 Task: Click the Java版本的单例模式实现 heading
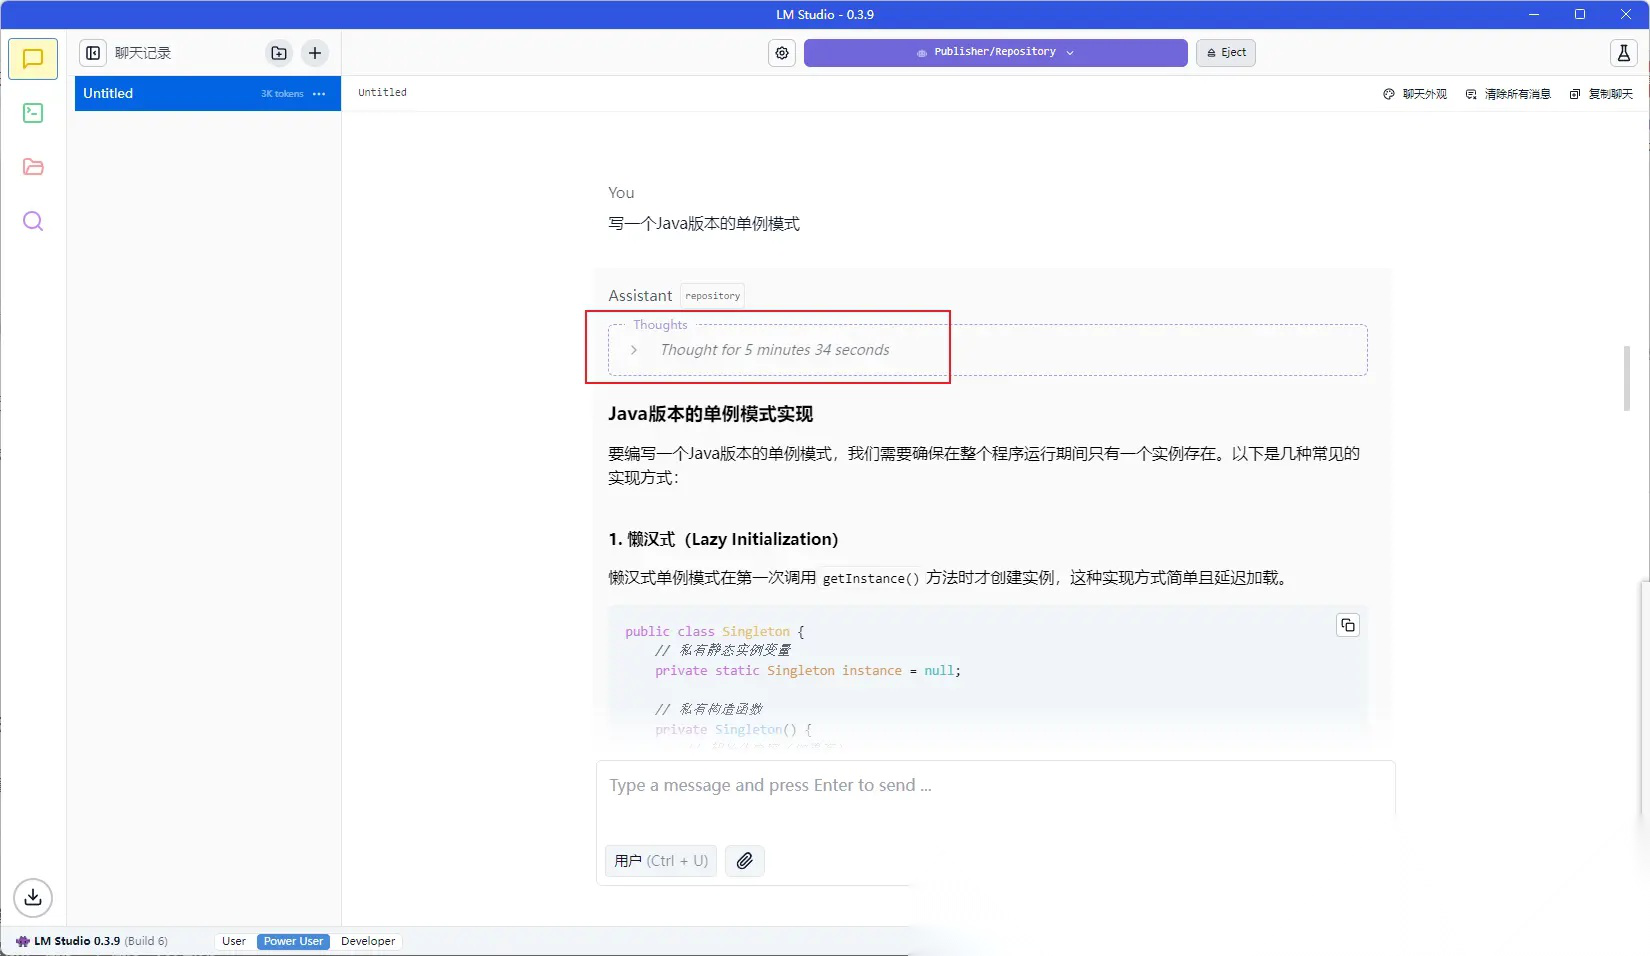[x=710, y=414]
